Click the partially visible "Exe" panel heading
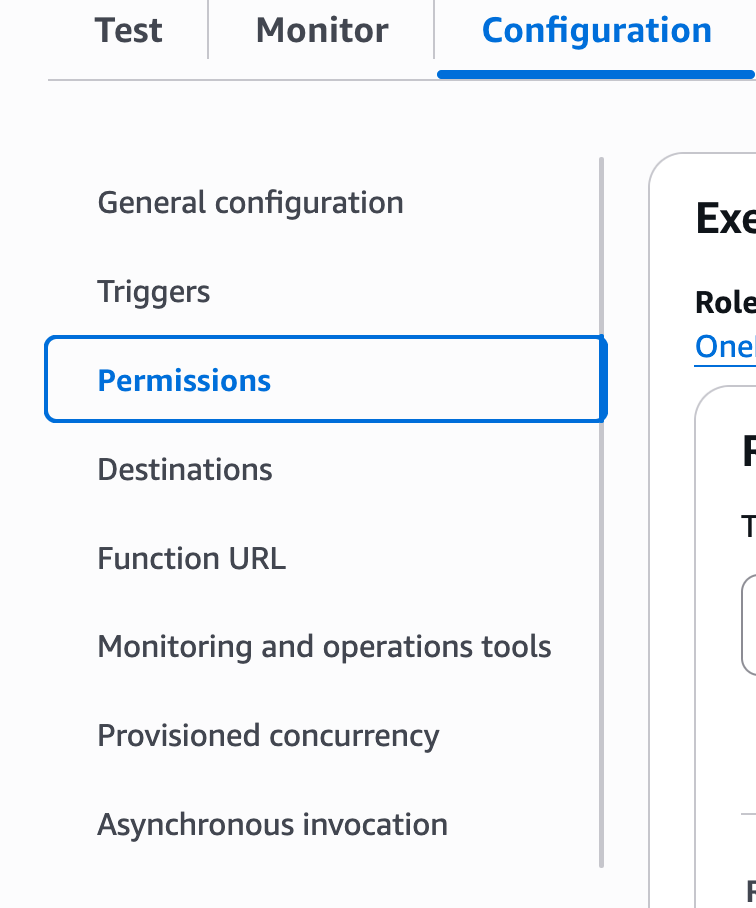Image resolution: width=756 pixels, height=908 pixels. click(x=726, y=218)
